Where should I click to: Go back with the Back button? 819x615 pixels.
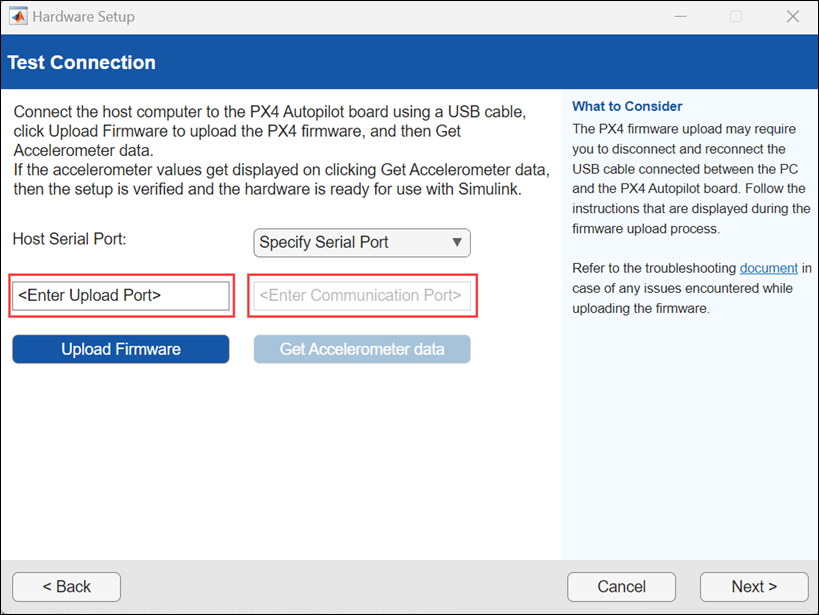(67, 587)
